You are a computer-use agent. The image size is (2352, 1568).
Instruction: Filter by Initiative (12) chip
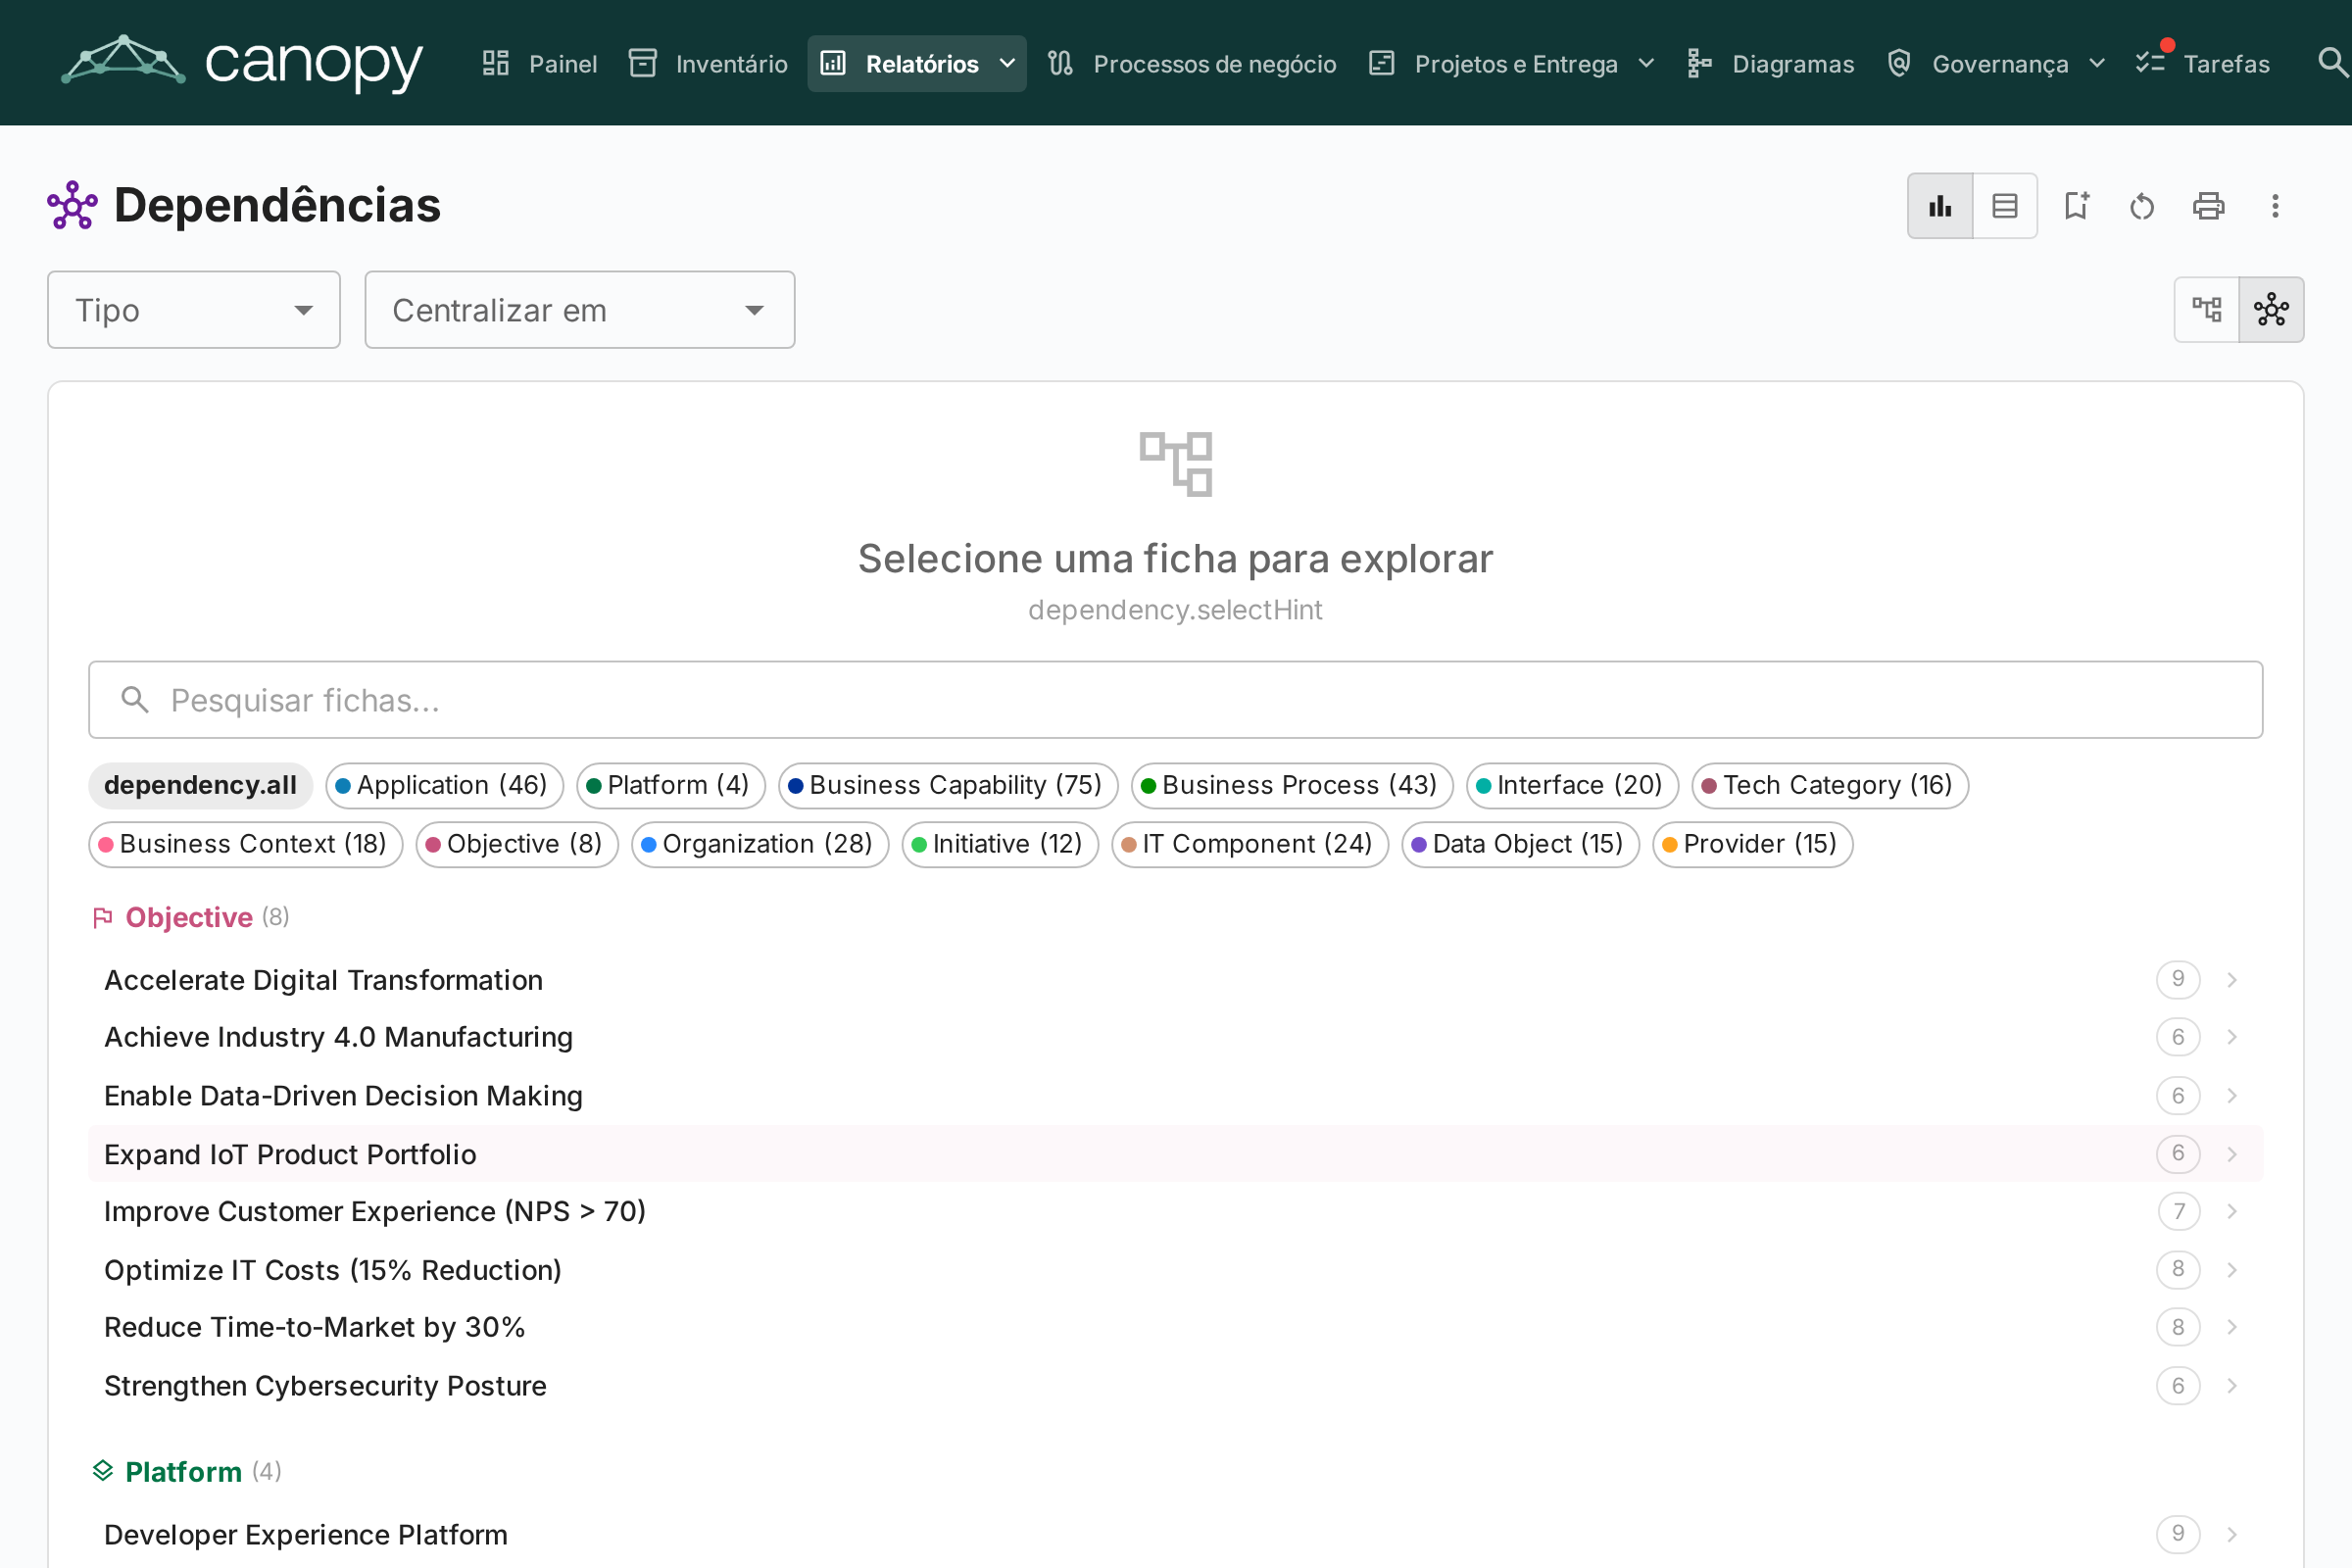tap(1000, 844)
